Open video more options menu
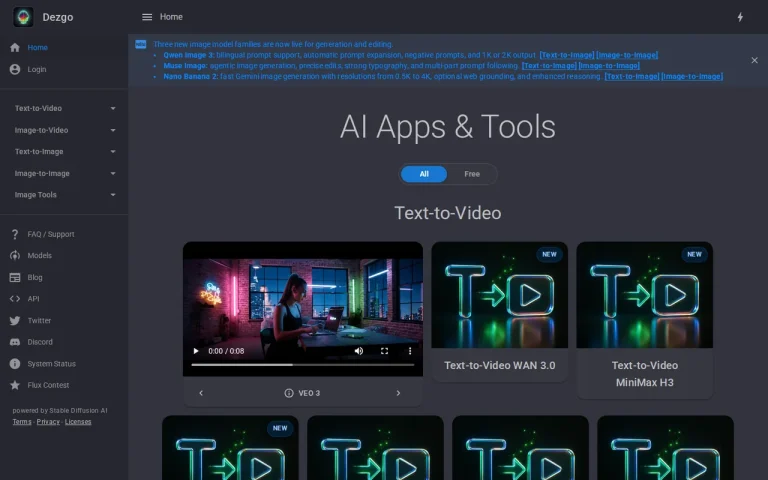 click(410, 351)
